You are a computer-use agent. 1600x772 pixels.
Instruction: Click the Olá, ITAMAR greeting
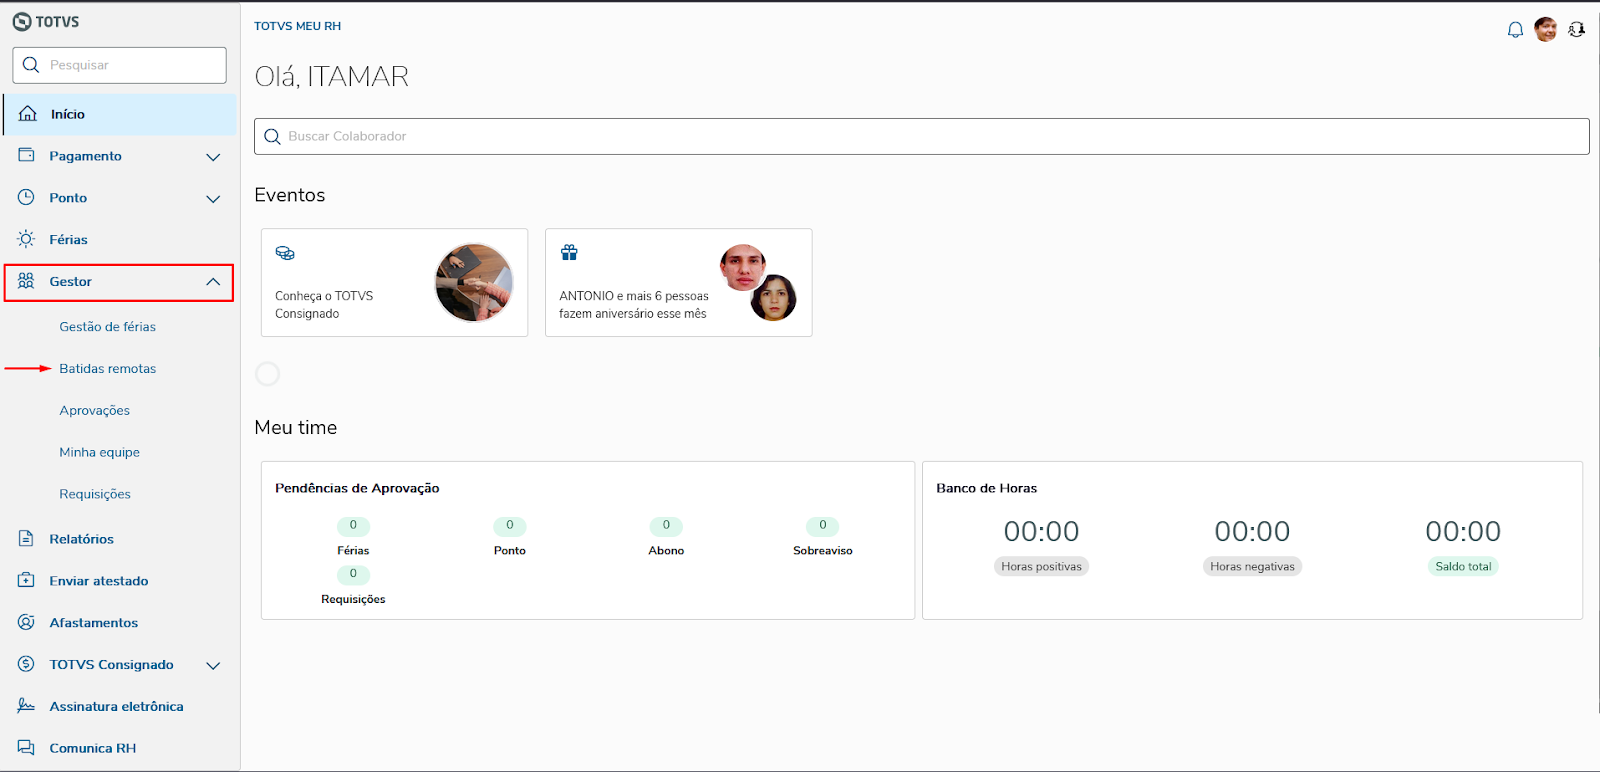click(331, 77)
